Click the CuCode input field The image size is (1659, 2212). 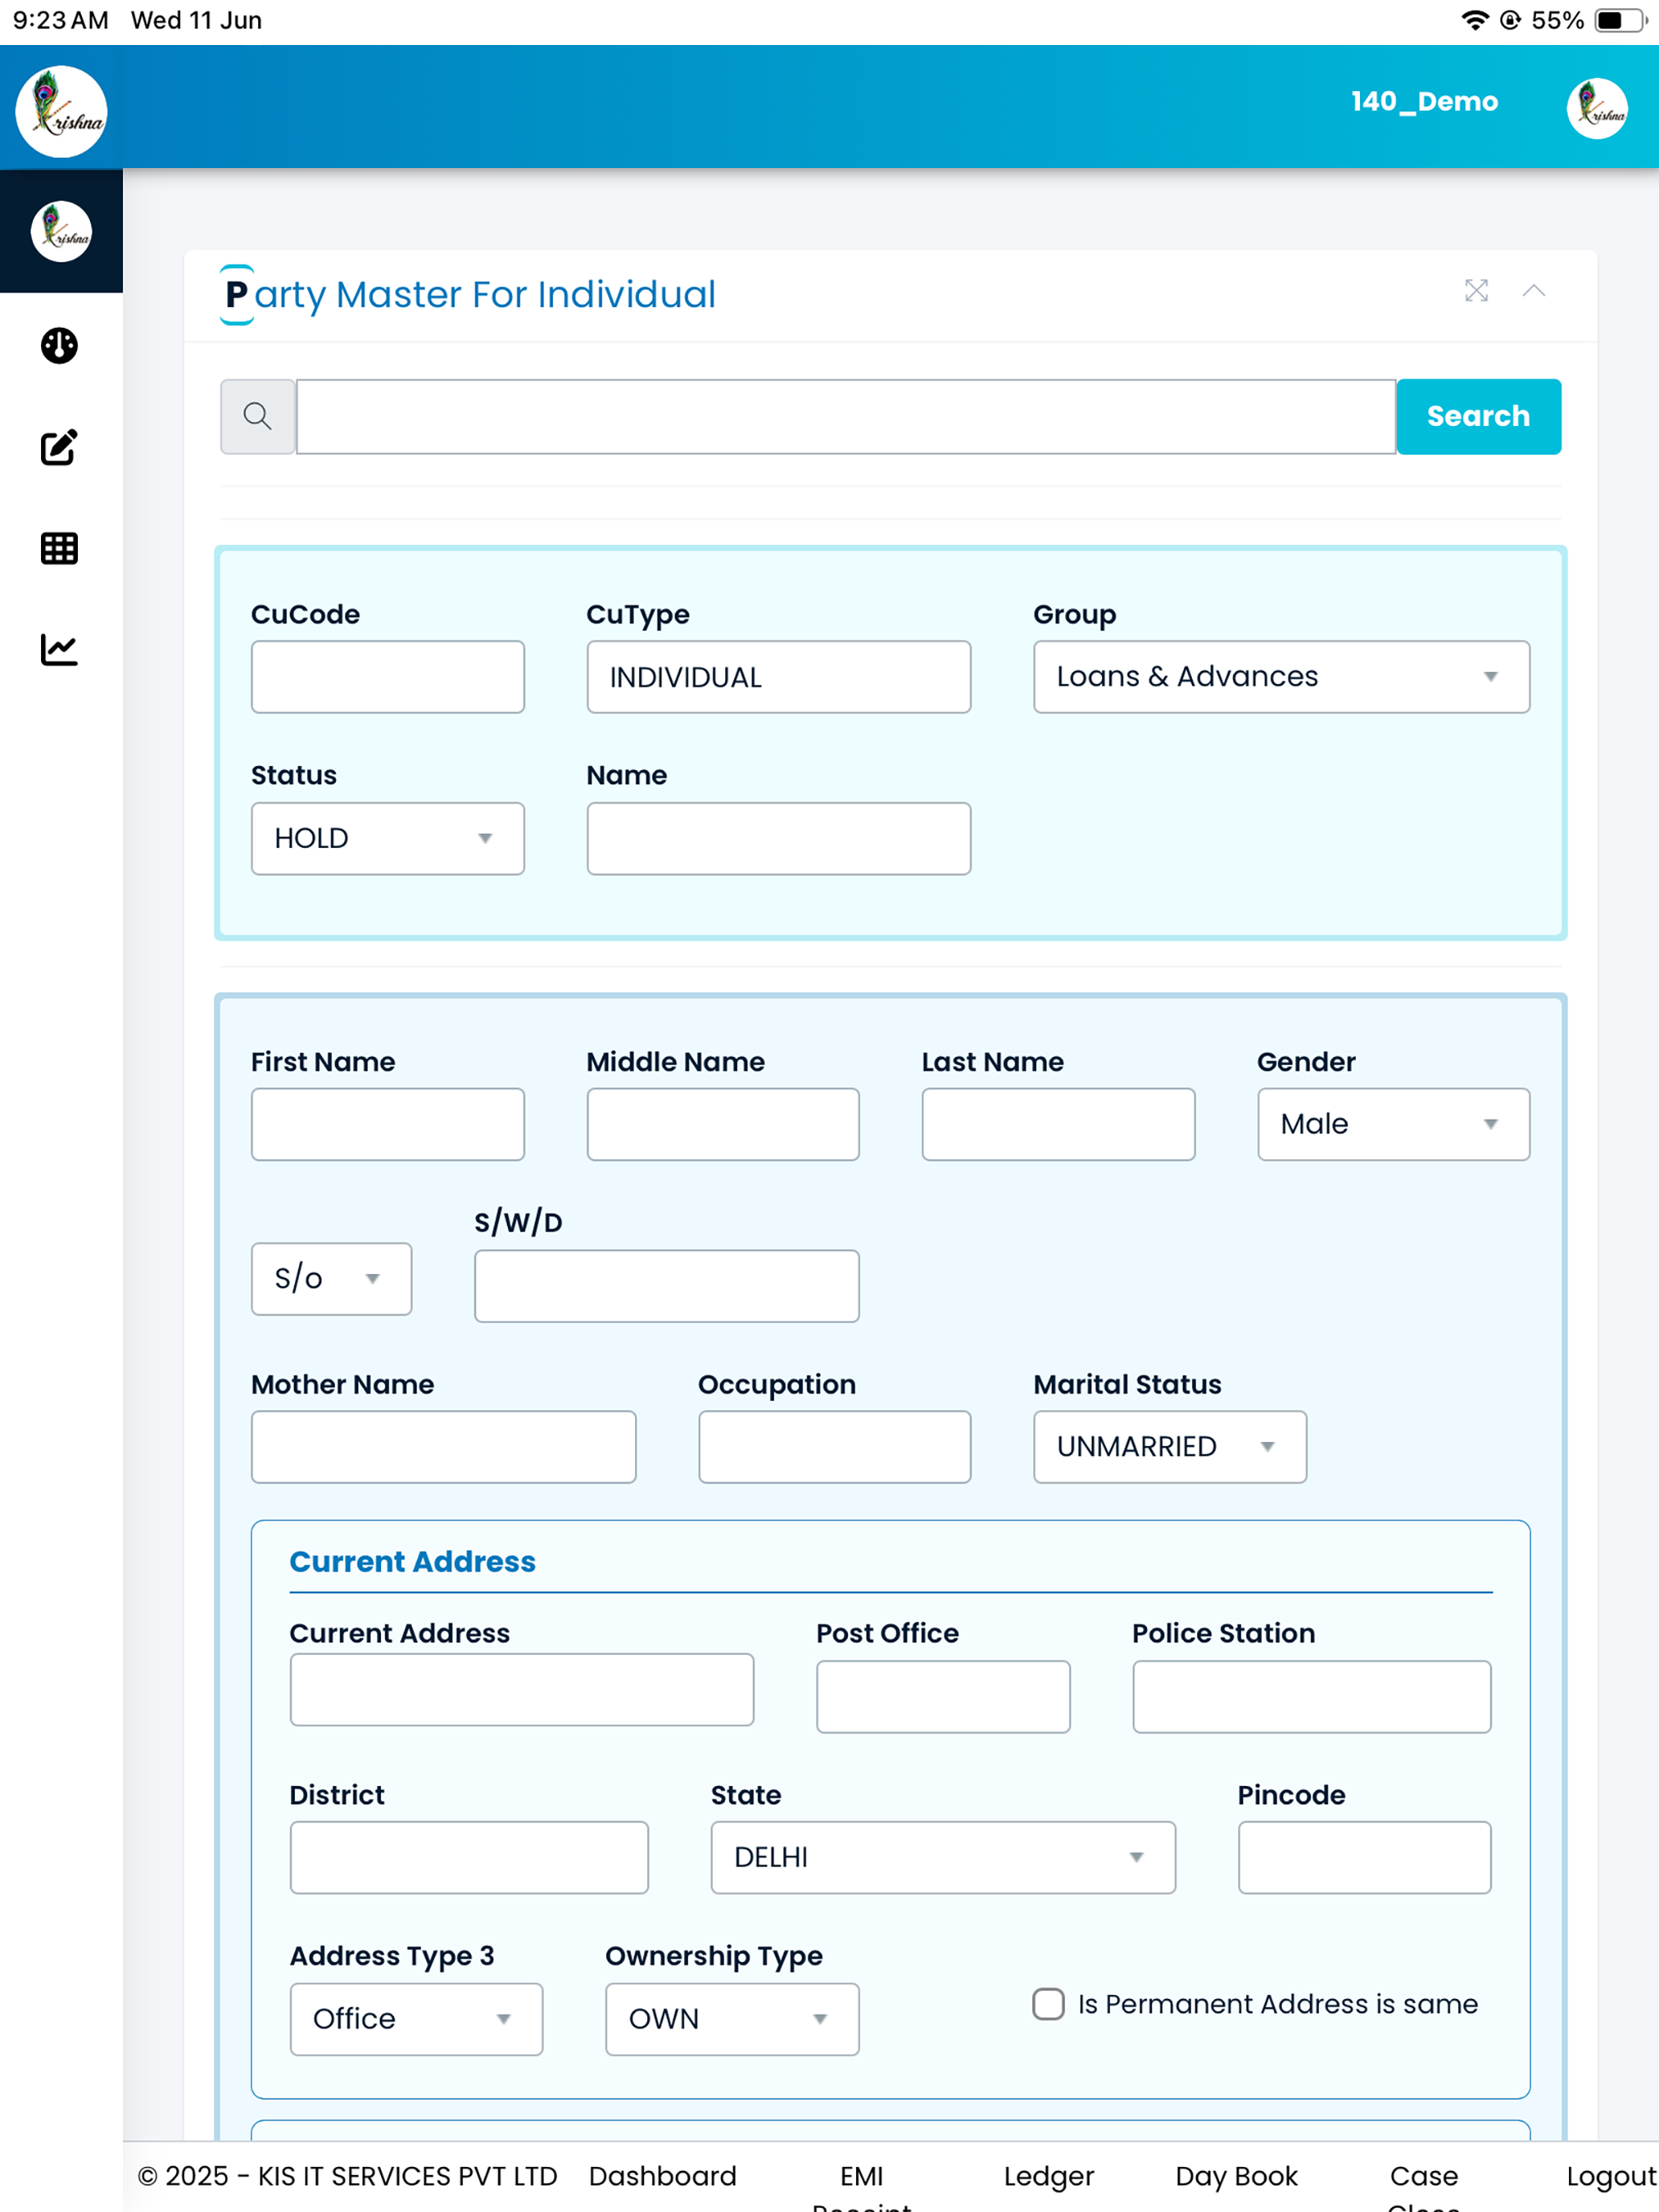coord(388,677)
